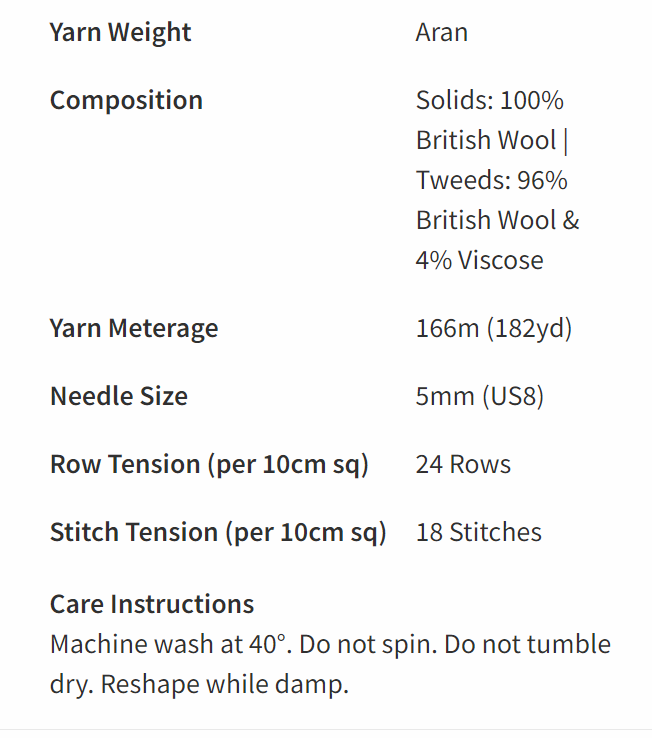Click the Solids: 100% text line
Viewport: 652px width, 738px height.
click(490, 100)
